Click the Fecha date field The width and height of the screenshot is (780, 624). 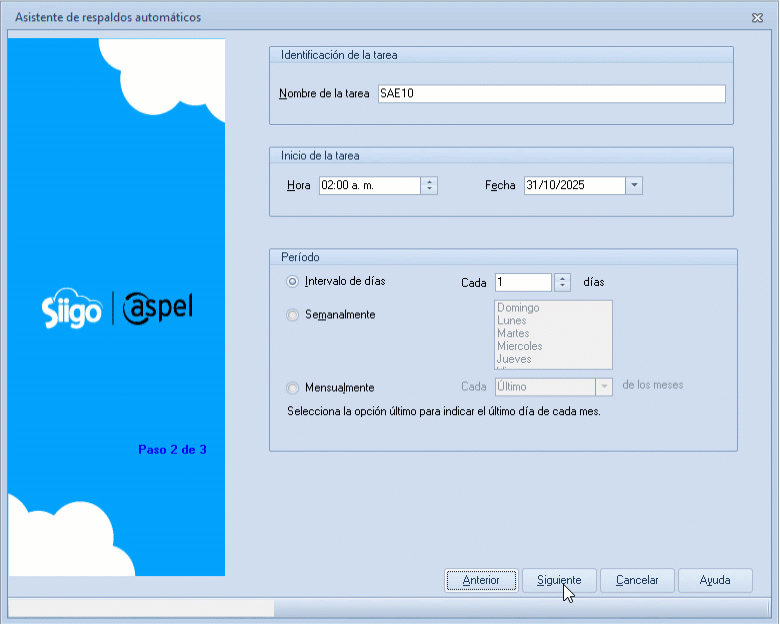pos(575,186)
